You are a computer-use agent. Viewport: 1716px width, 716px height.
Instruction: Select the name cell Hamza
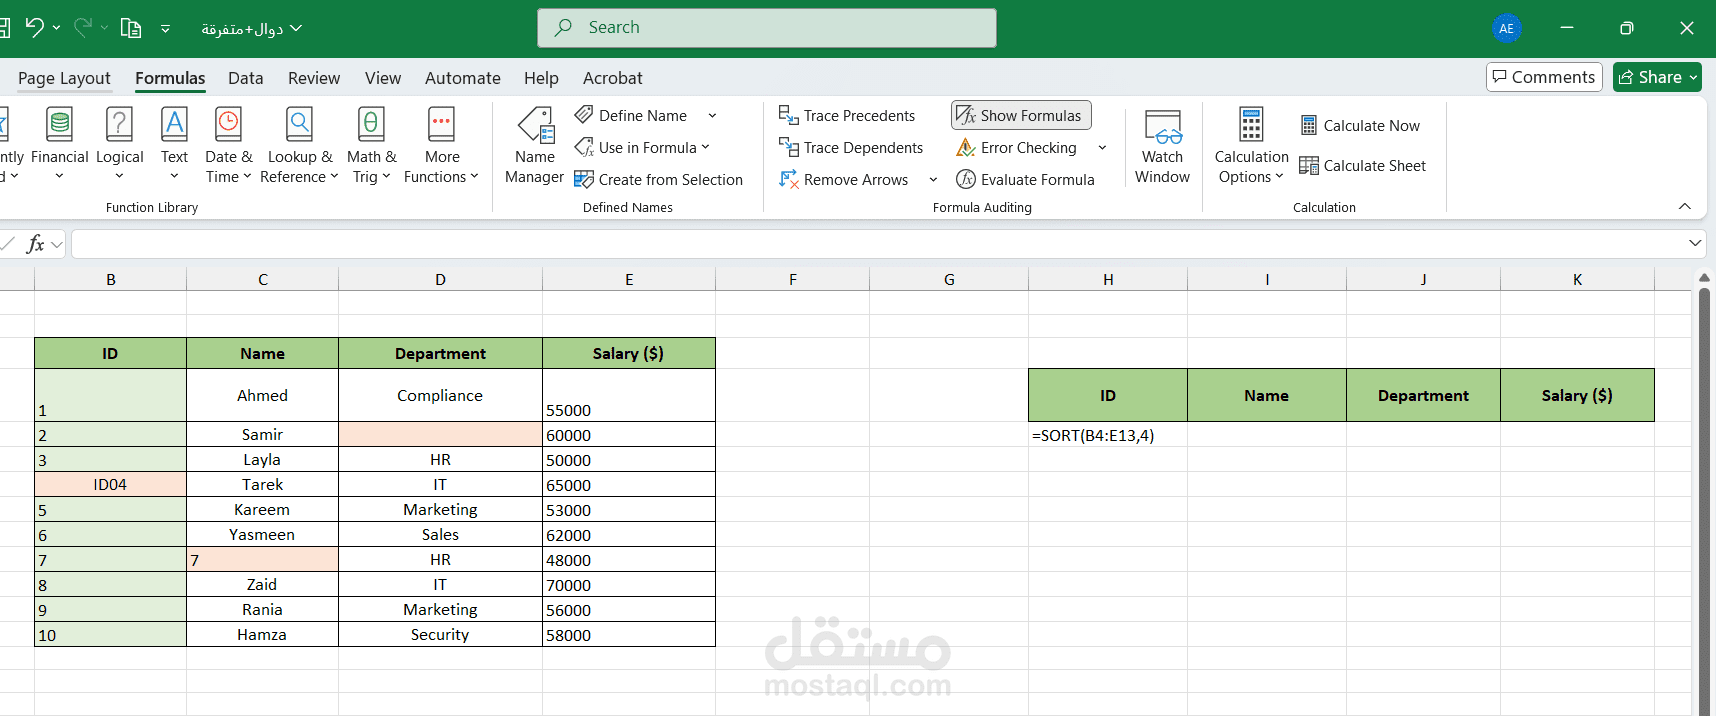coord(262,635)
